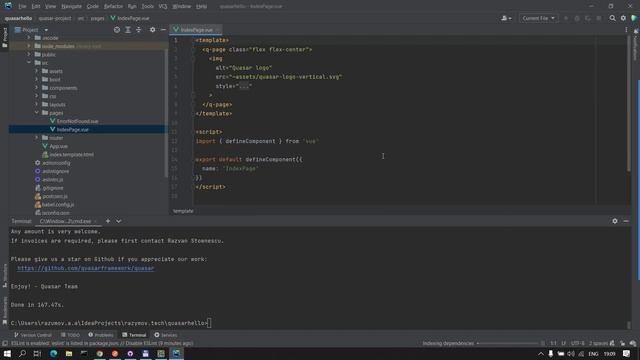Open editor tabs more options menu

(x=626, y=30)
